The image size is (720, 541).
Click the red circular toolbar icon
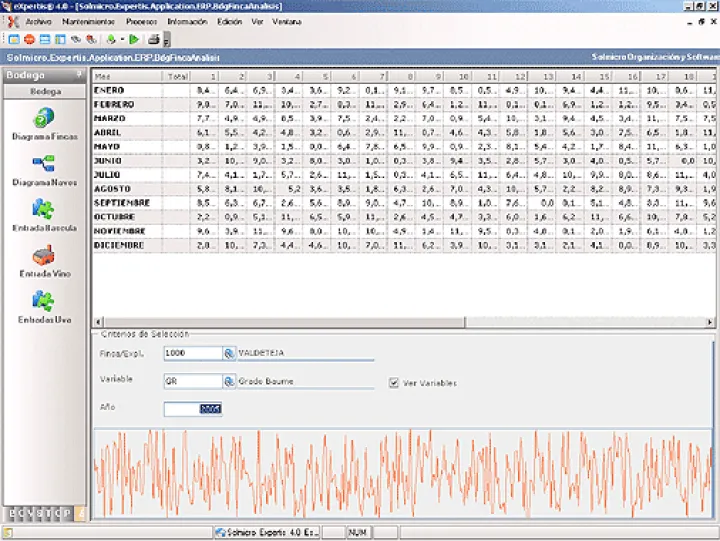coord(29,39)
